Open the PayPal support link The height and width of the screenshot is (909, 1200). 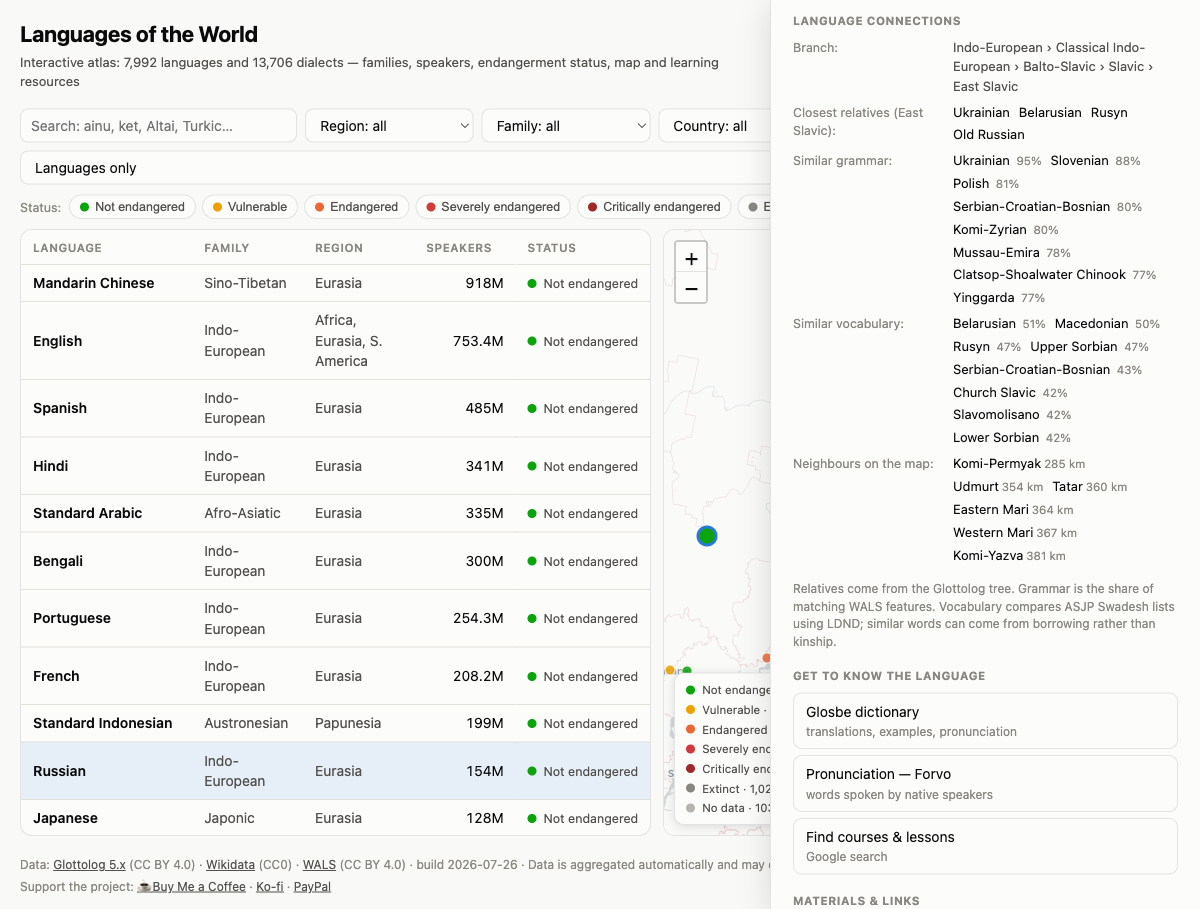pos(312,887)
